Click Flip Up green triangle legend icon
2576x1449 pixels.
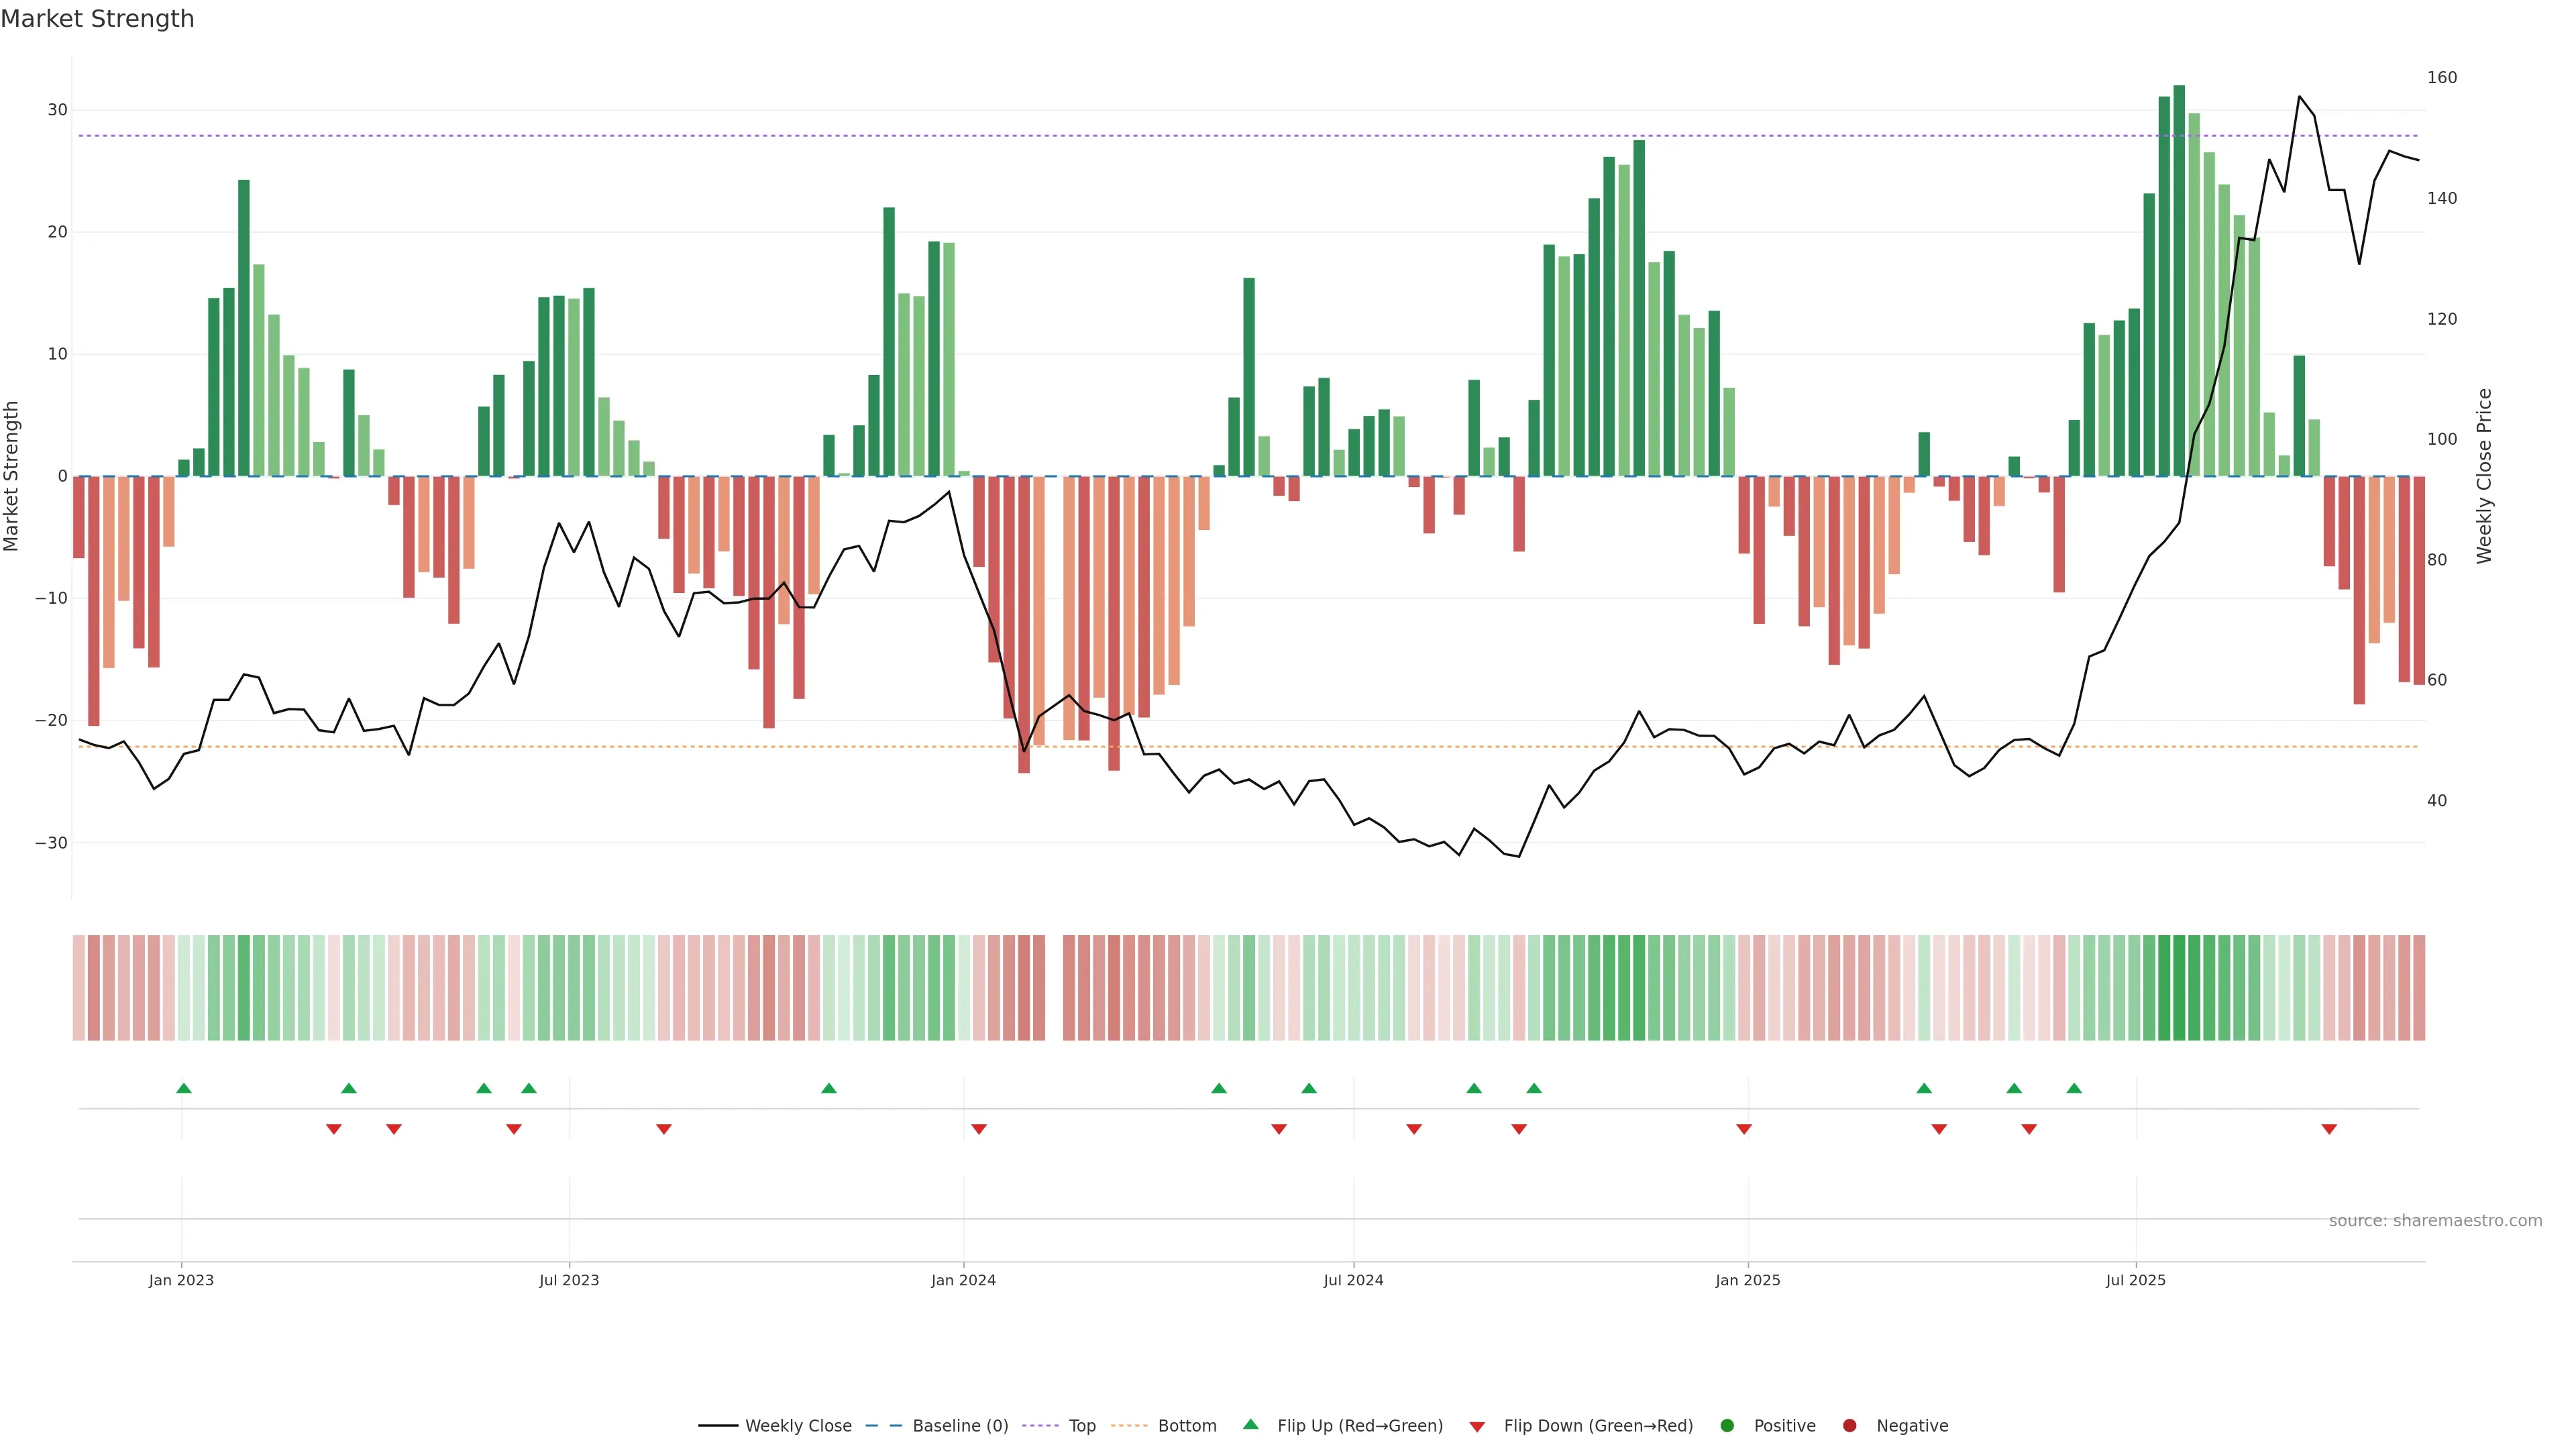(x=1250, y=1424)
